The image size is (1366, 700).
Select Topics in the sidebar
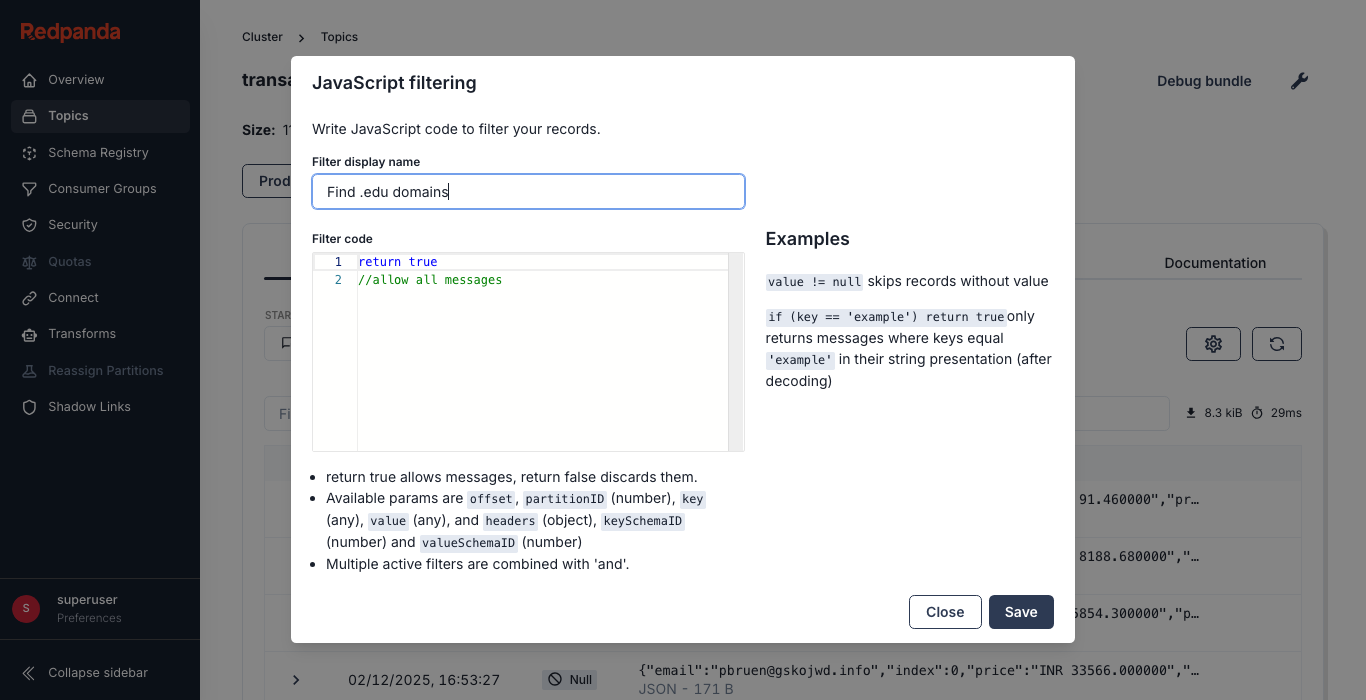click(68, 115)
